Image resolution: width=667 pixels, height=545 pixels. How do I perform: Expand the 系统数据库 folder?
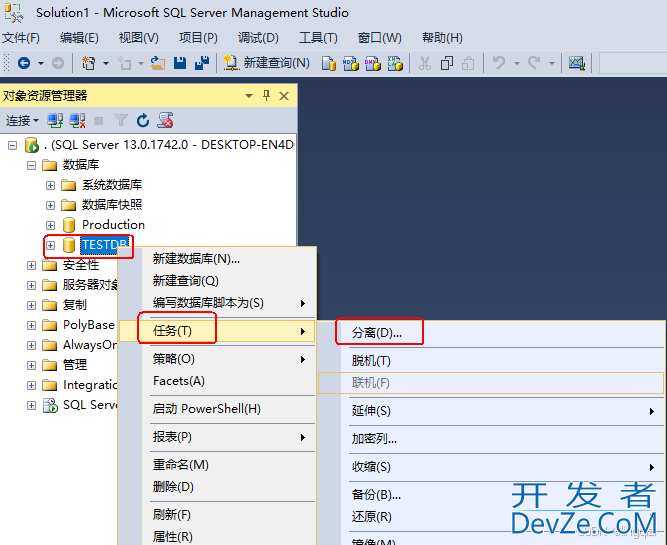(x=50, y=185)
